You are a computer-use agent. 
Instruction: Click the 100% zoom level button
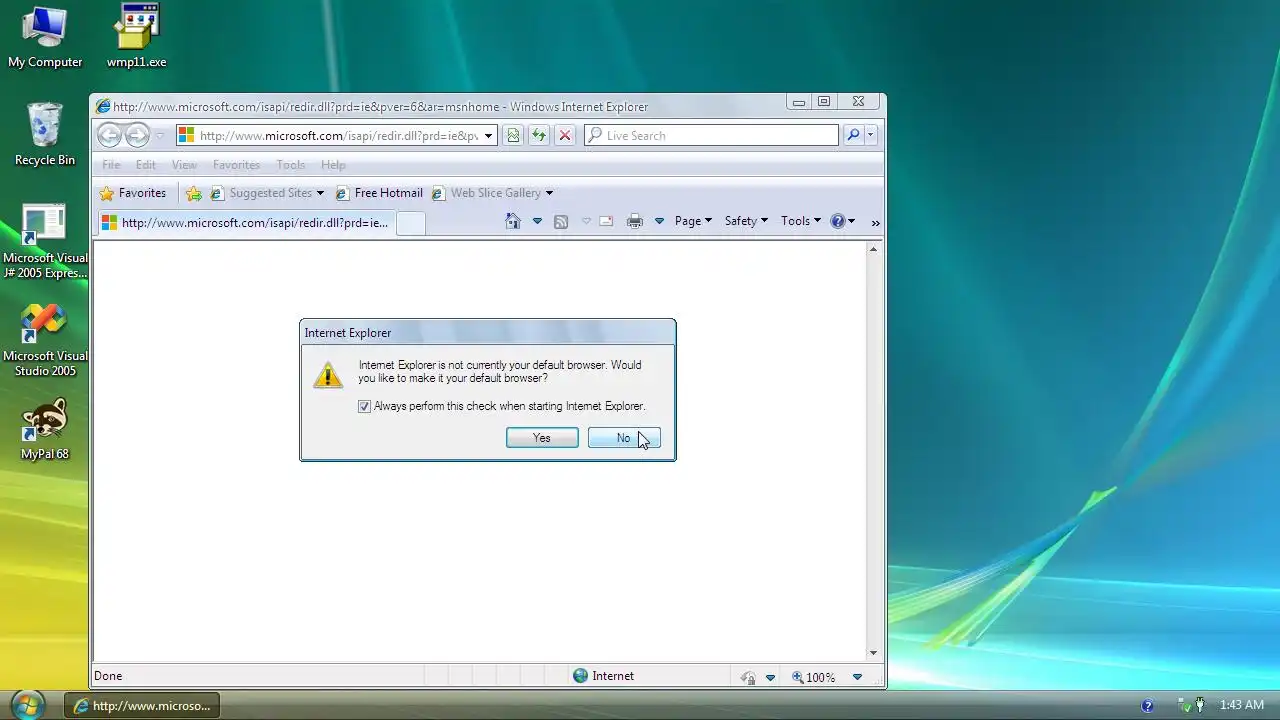click(x=813, y=677)
